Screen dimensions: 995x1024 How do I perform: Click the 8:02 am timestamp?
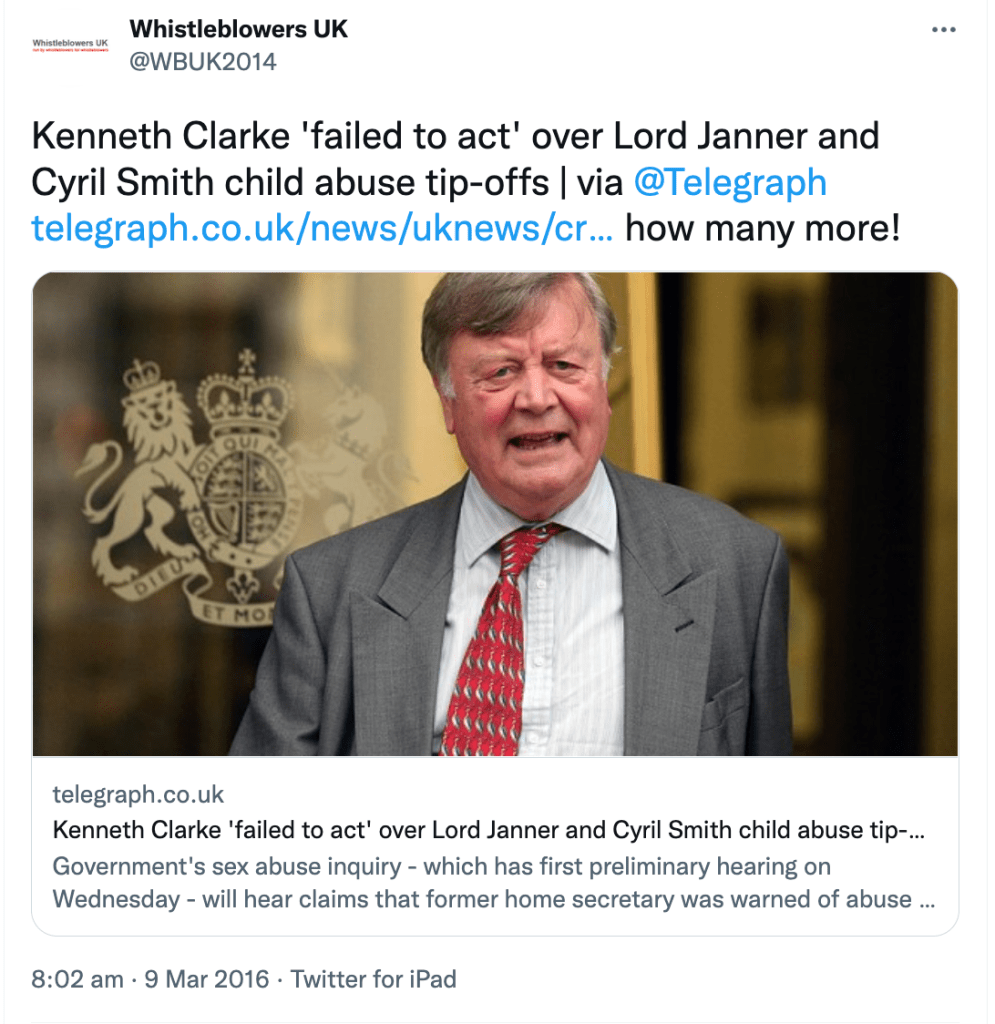pos(78,979)
